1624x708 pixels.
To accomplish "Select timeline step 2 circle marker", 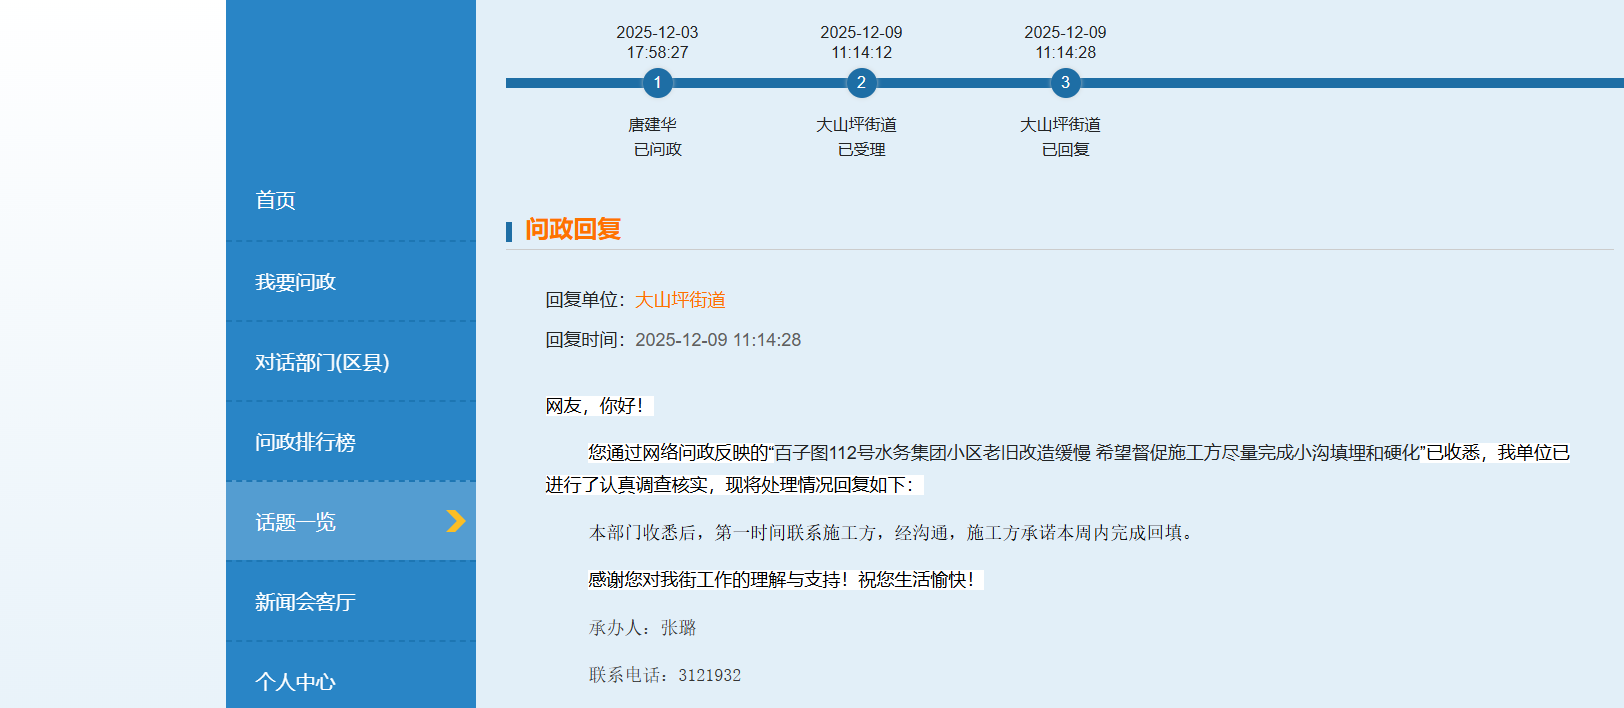I will (x=861, y=83).
